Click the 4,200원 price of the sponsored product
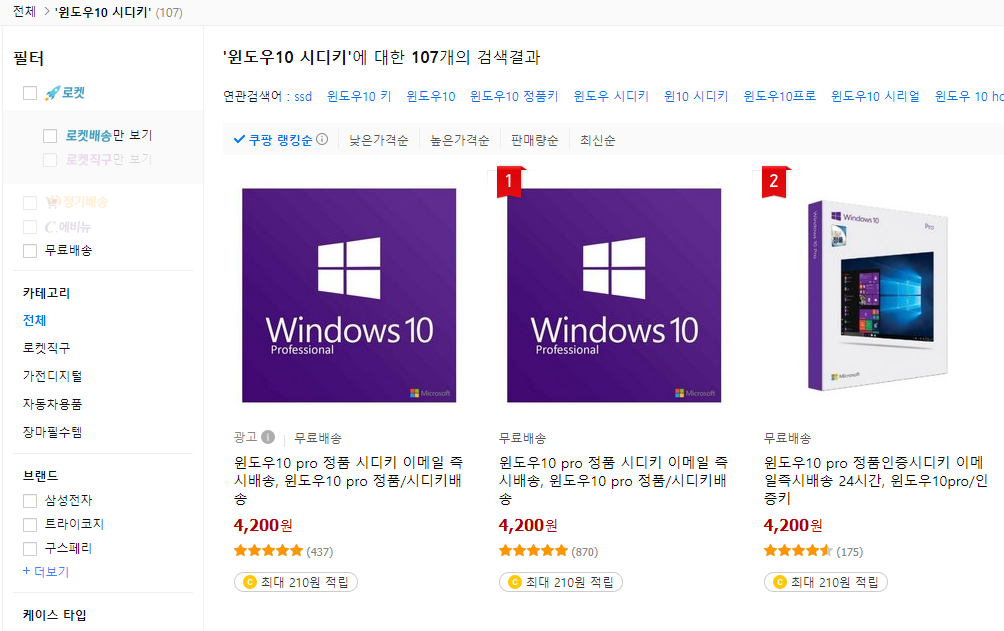 (263, 525)
